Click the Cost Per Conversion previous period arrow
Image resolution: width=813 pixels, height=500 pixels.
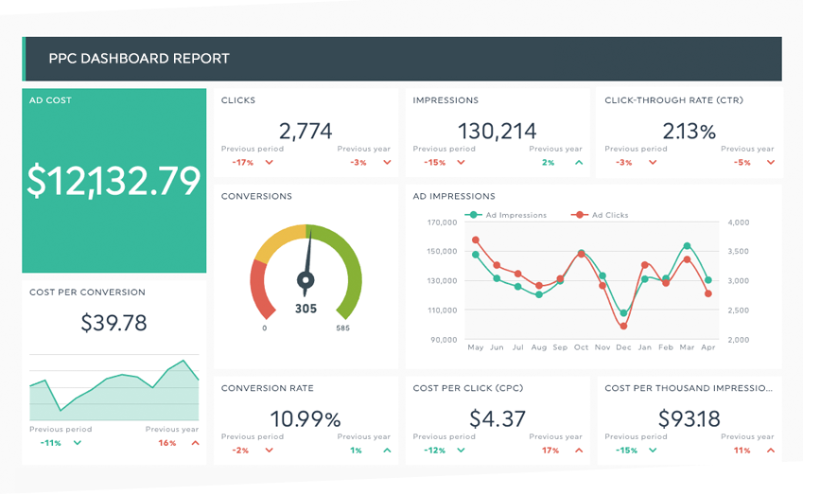77,442
